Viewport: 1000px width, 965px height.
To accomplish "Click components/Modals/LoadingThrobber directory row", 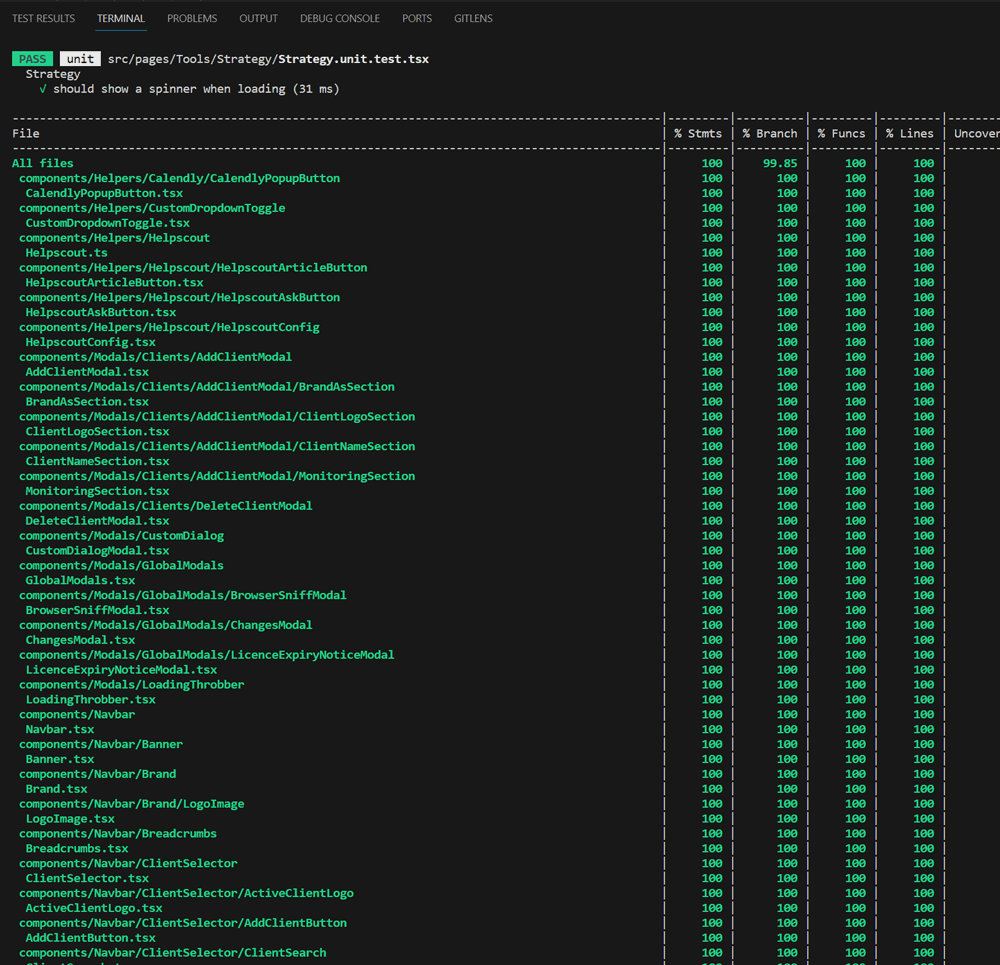I will coord(131,685).
